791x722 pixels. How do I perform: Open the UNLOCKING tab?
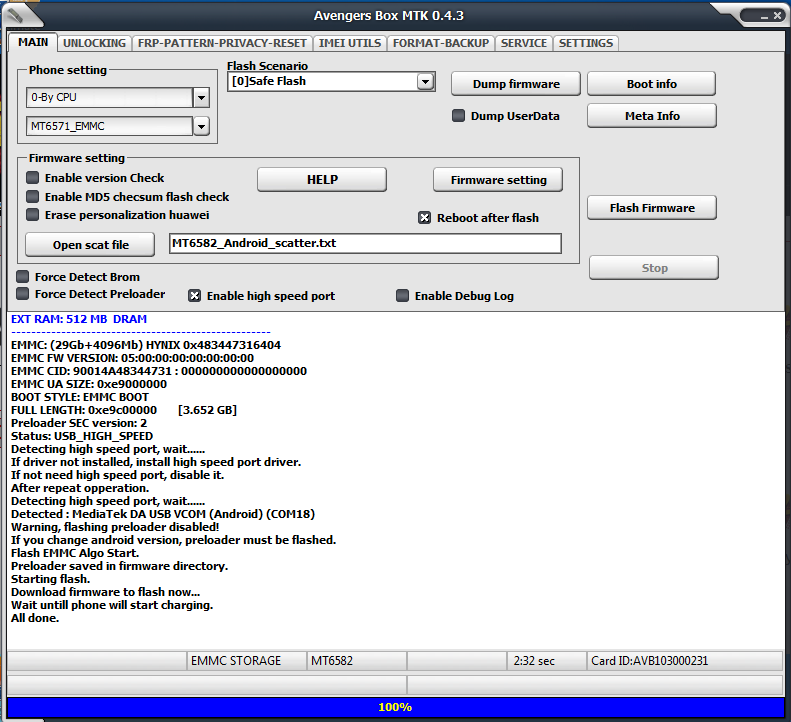(x=94, y=43)
